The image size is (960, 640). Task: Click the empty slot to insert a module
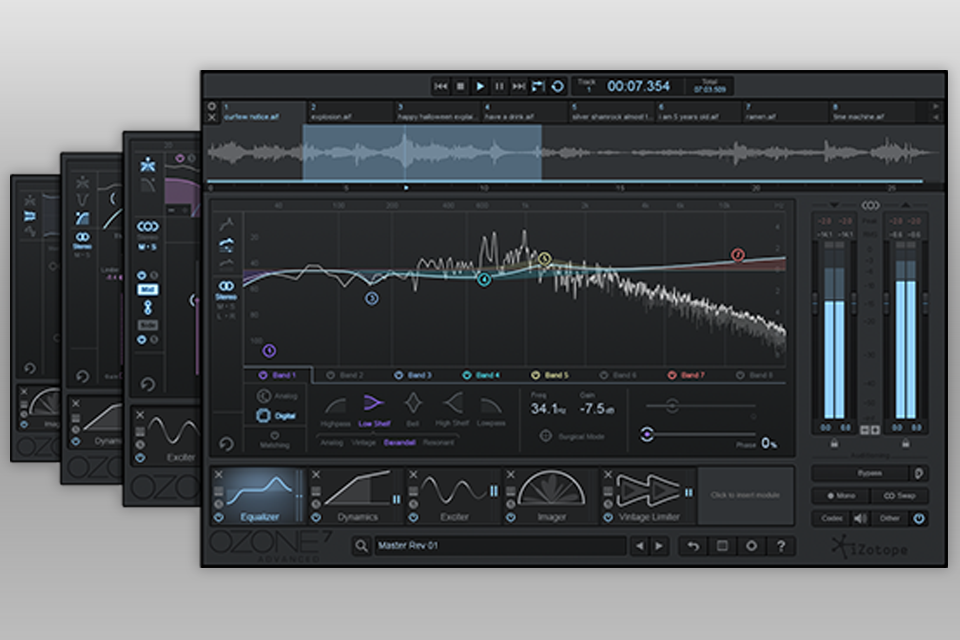click(745, 495)
